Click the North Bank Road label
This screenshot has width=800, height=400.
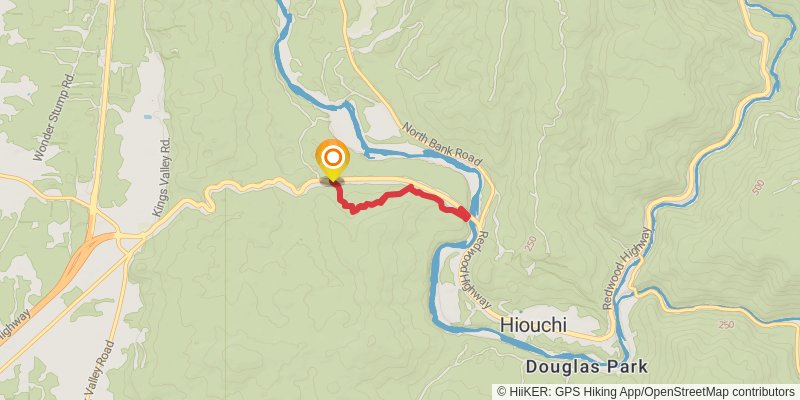[x=442, y=144]
